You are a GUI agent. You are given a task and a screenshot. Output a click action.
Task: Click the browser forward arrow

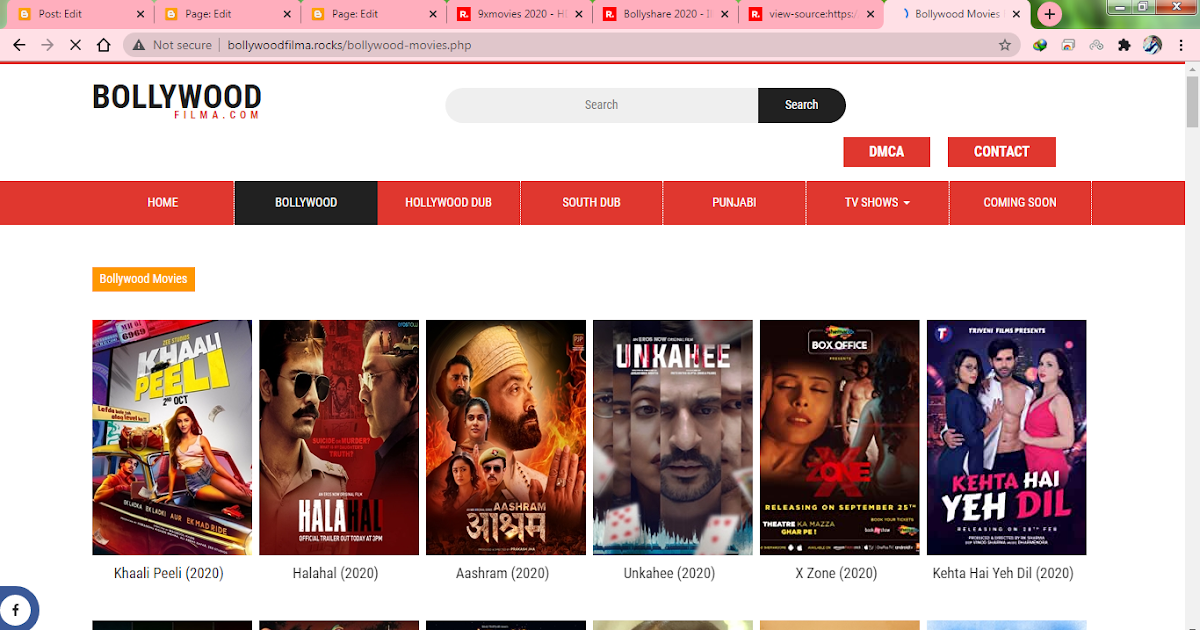click(x=47, y=45)
